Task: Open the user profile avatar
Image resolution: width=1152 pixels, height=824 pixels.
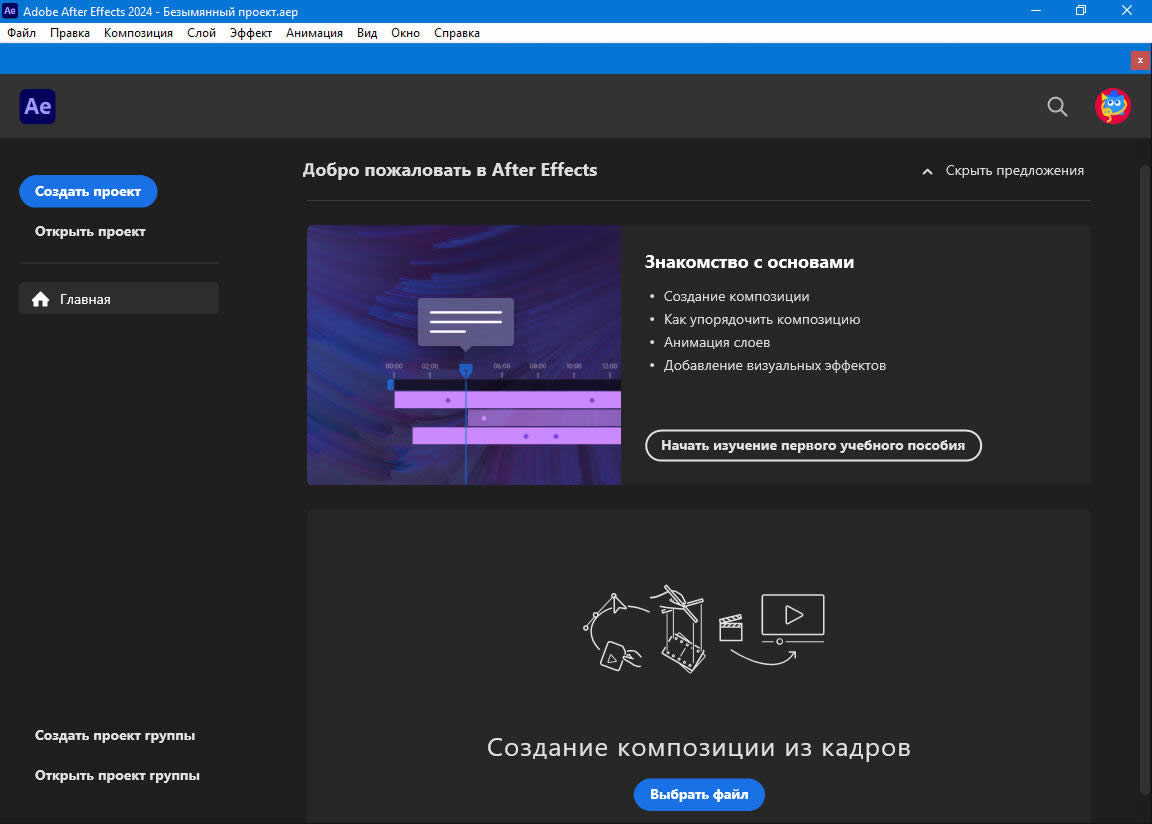Action: [x=1112, y=106]
